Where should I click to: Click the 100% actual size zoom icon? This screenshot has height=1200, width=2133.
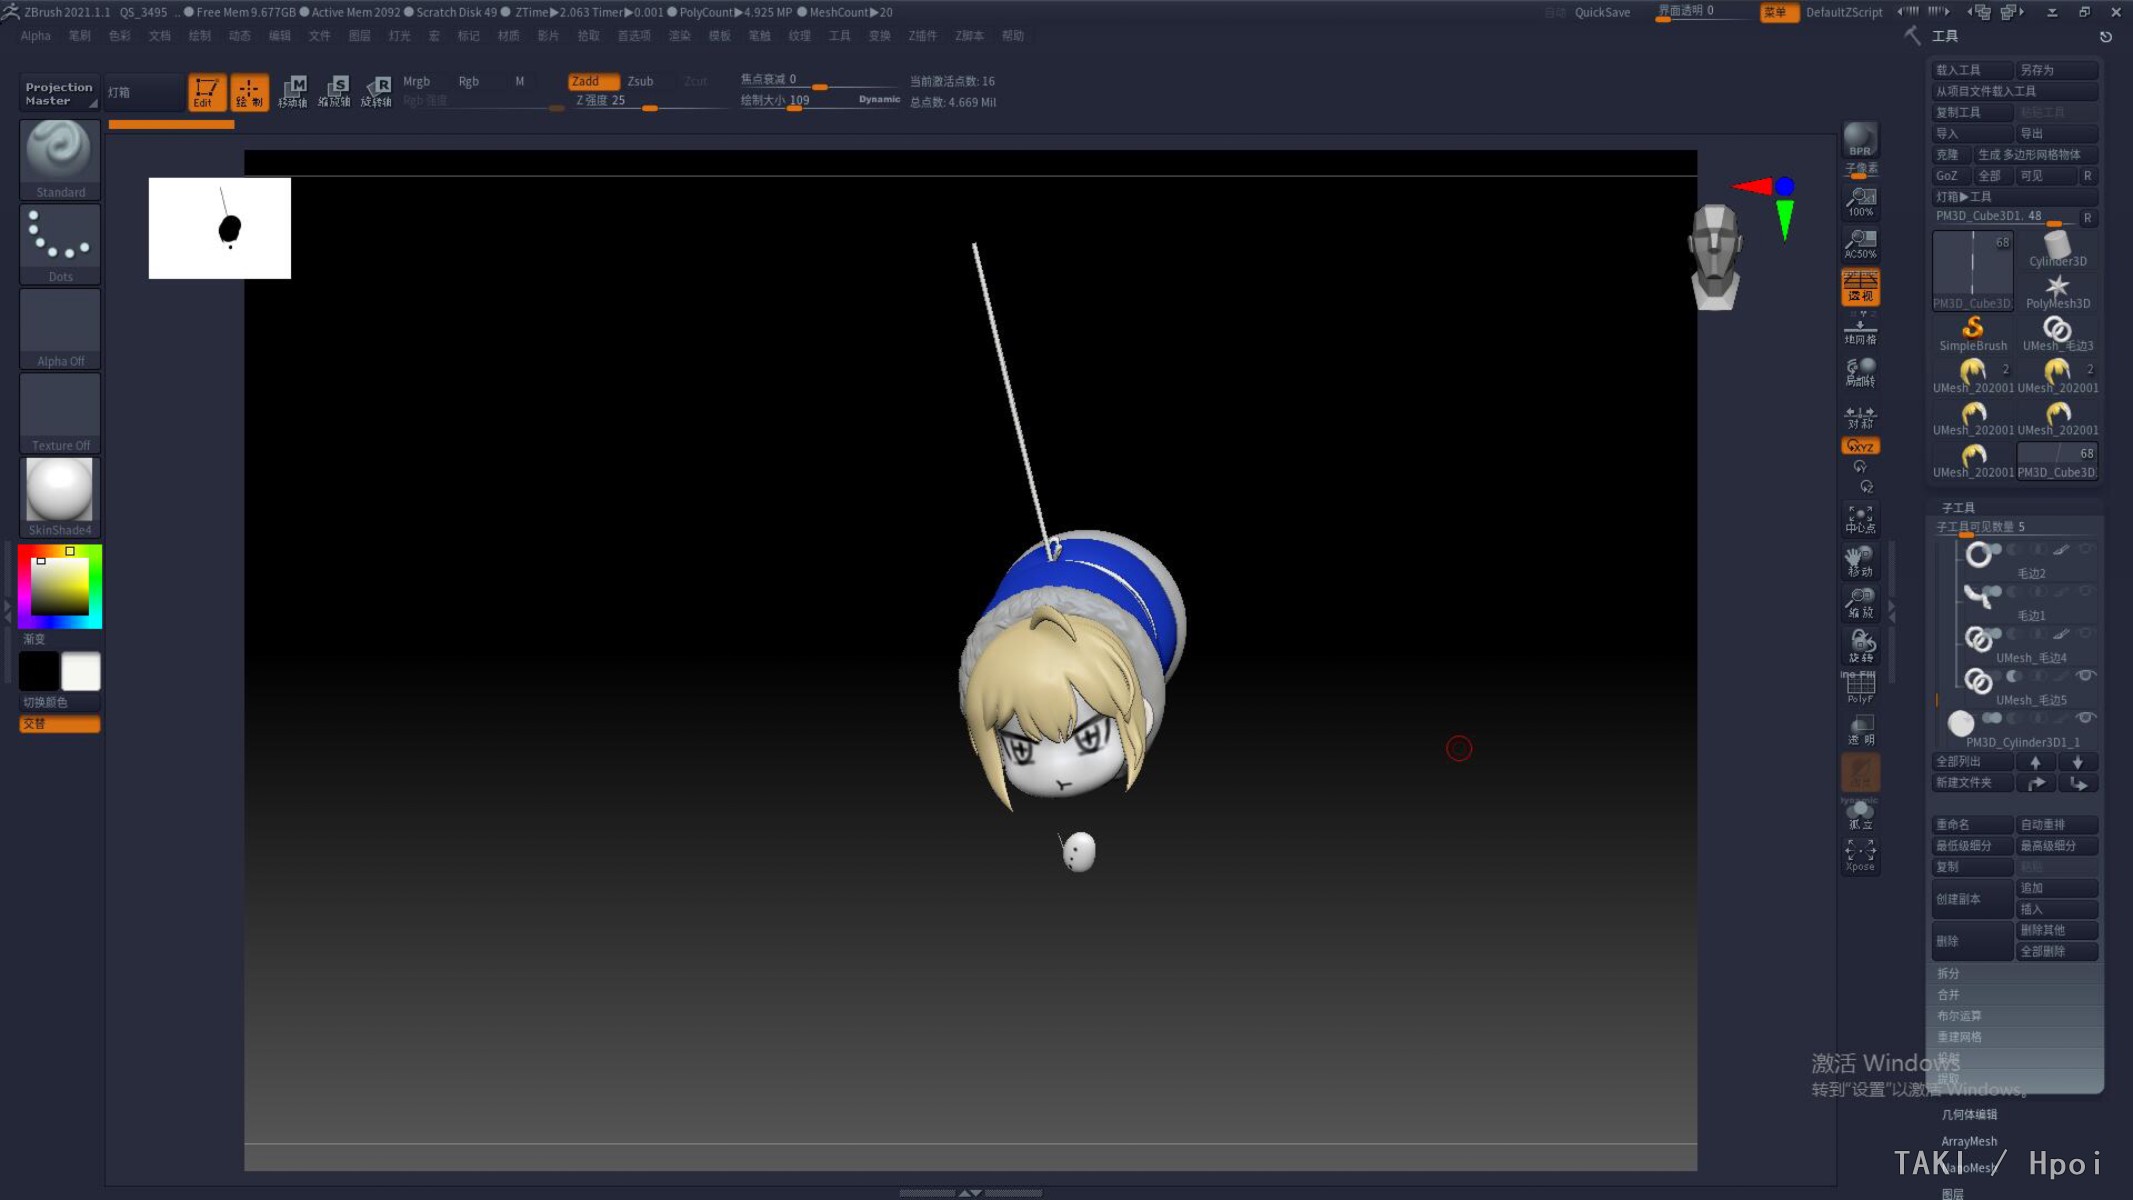click(1860, 202)
